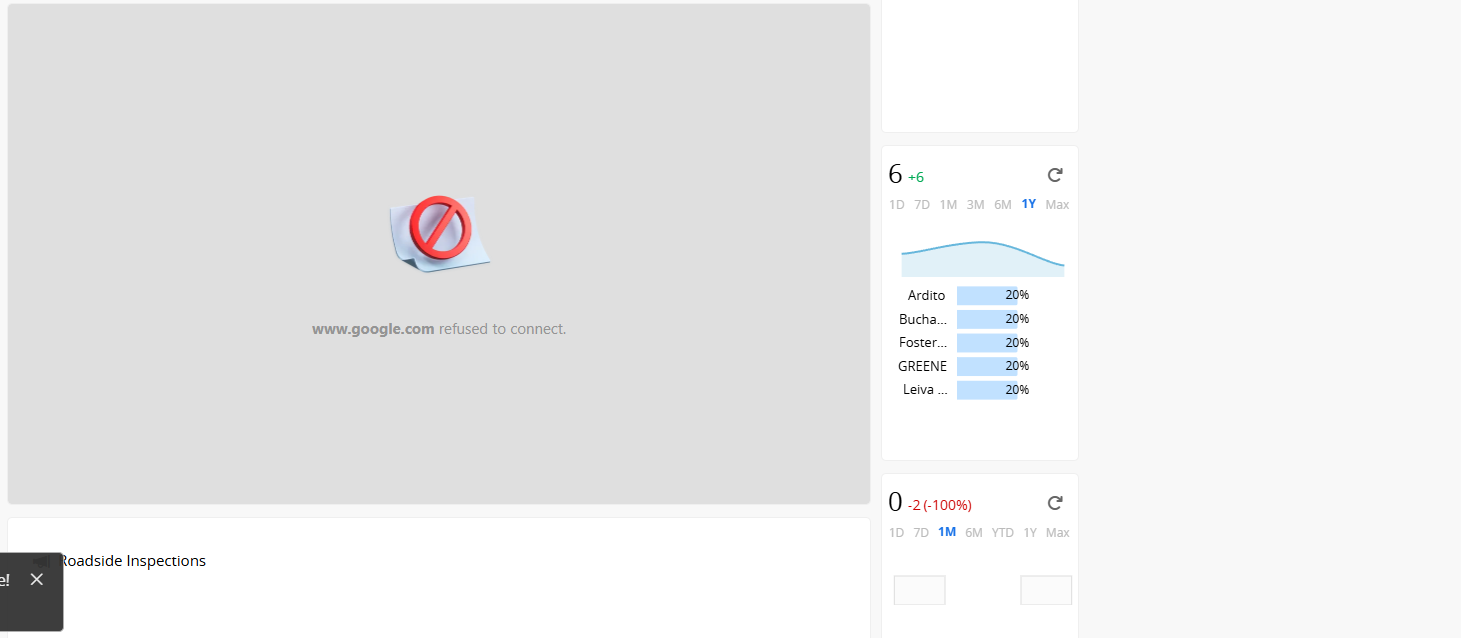Select Max range in the -2 (-100%) widget
Viewport: 1461px width, 638px height.
[1058, 532]
